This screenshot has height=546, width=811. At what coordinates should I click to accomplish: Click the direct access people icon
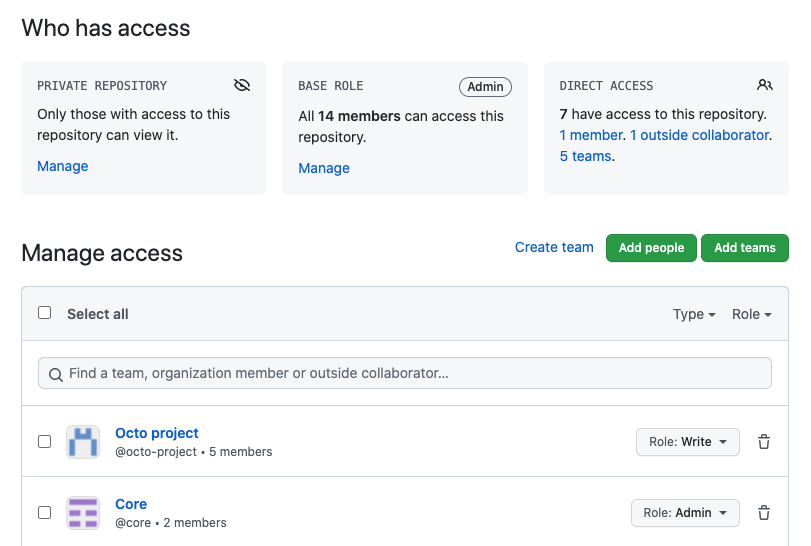[765, 85]
